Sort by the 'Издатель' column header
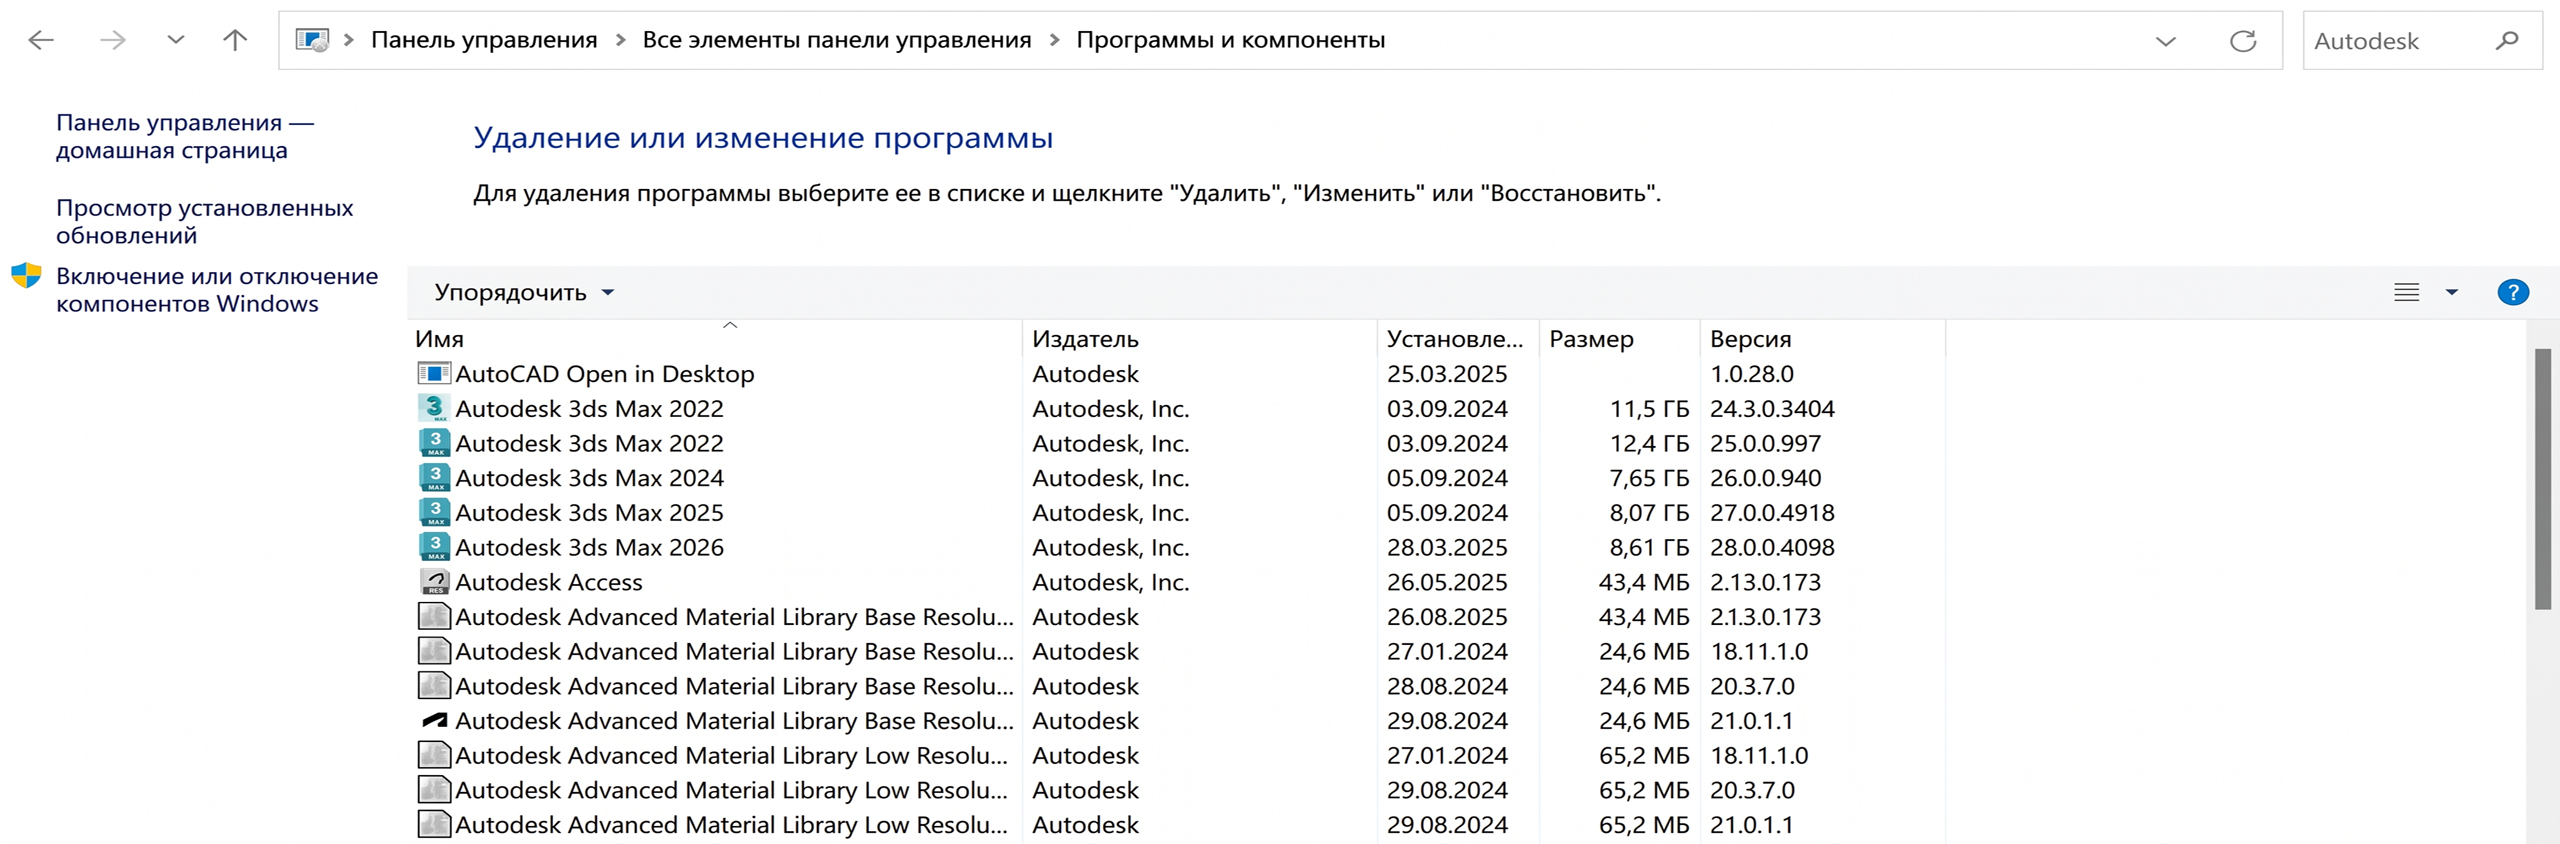2560x844 pixels. [x=1200, y=339]
